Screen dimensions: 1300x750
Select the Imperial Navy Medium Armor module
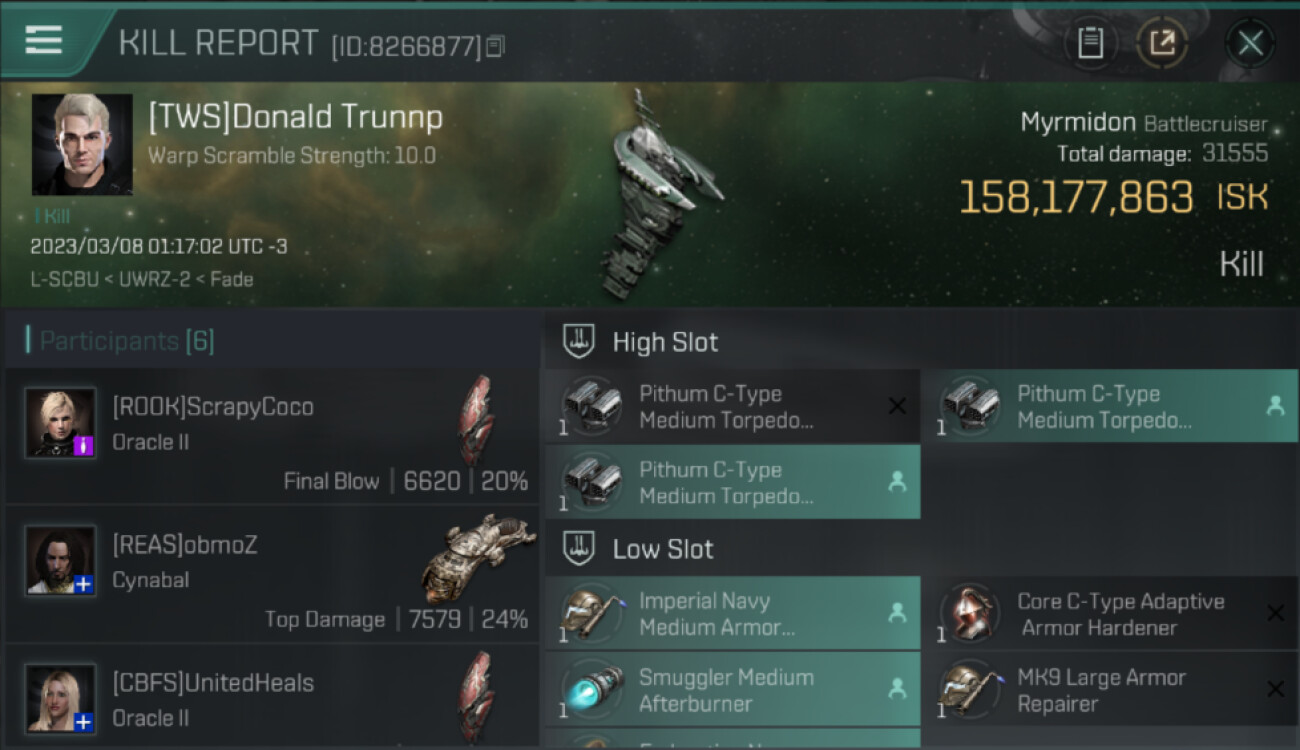pyautogui.click(x=732, y=614)
